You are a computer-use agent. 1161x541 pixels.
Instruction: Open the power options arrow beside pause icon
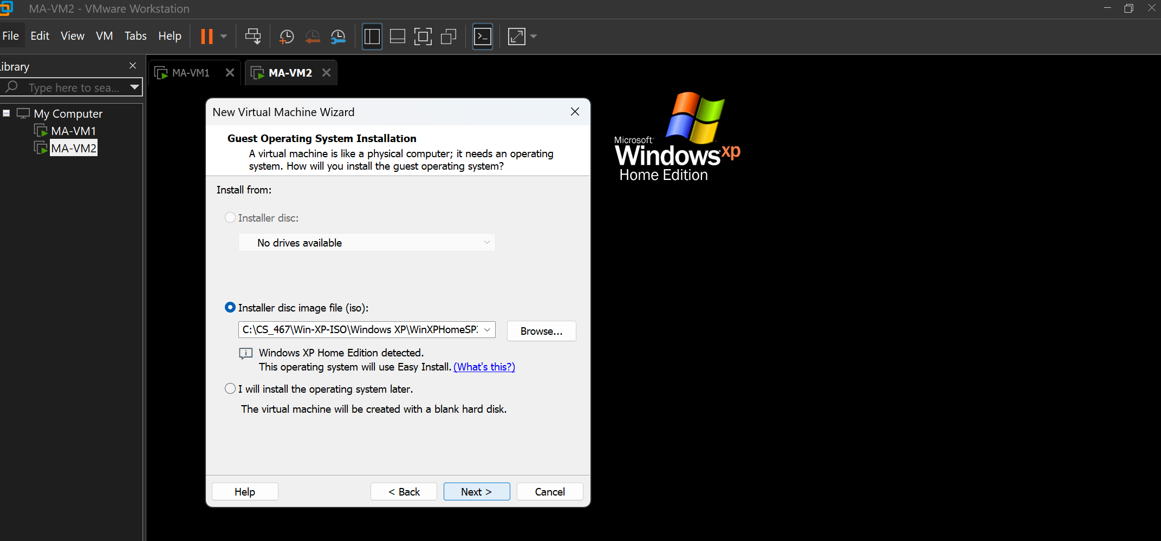click(x=224, y=36)
